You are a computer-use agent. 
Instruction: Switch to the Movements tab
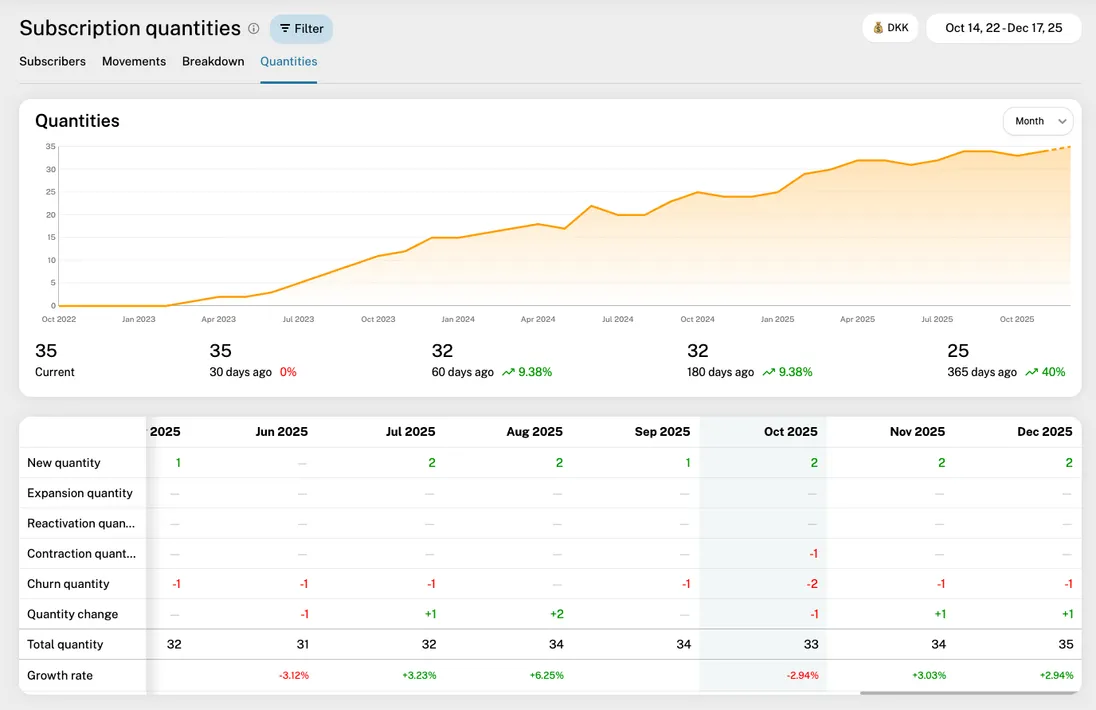coord(134,61)
